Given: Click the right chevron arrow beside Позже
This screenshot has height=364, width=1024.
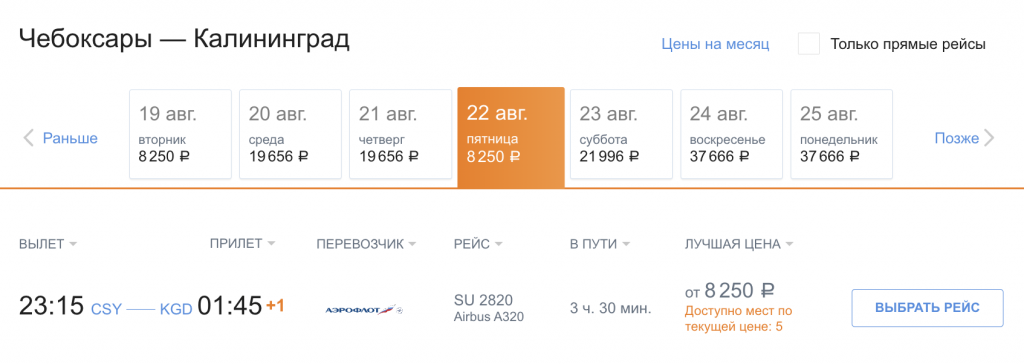Looking at the screenshot, I should click(989, 139).
